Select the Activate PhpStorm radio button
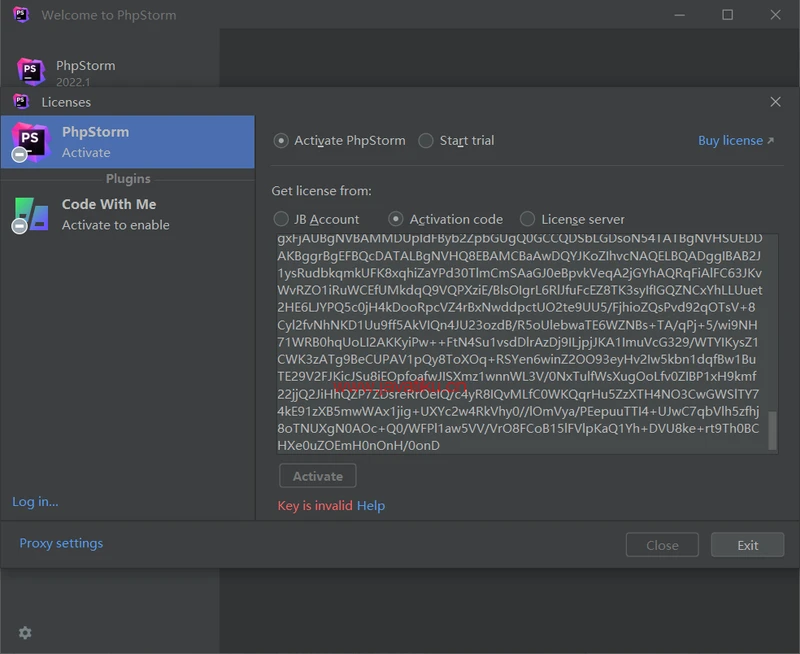Viewport: 800px width, 654px height. 281,141
